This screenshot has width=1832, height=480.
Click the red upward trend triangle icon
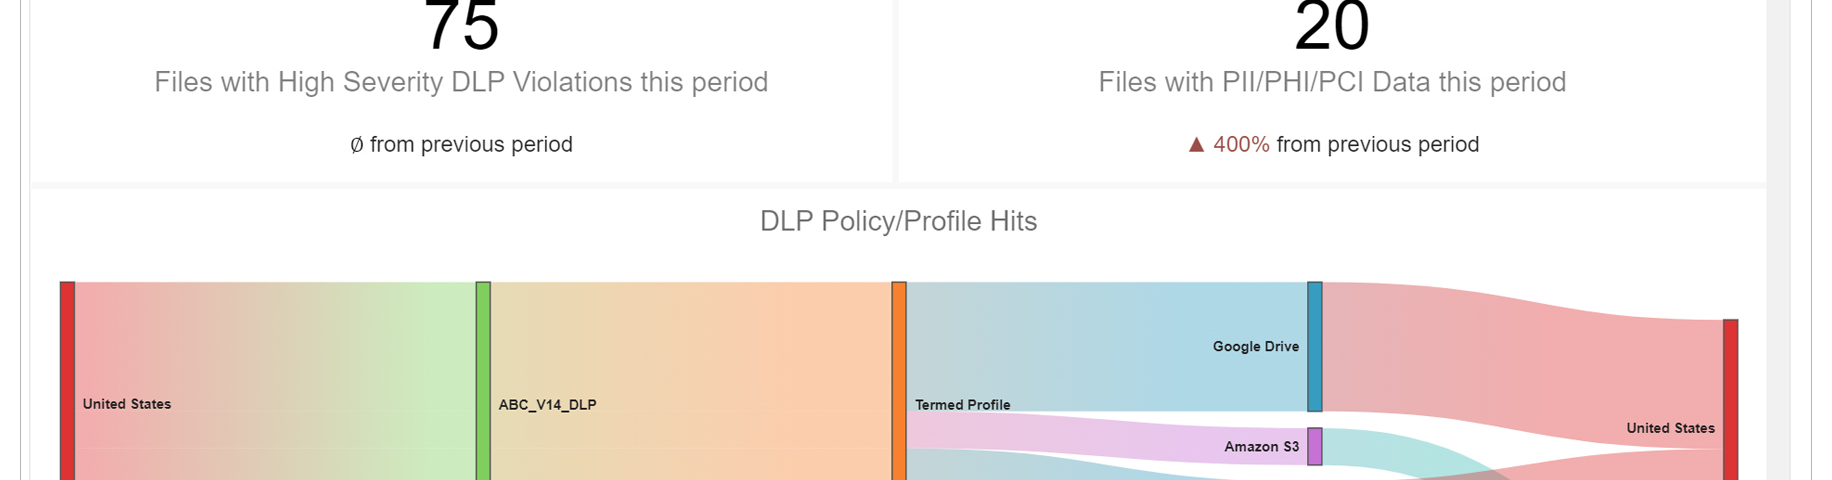pyautogui.click(x=1196, y=145)
